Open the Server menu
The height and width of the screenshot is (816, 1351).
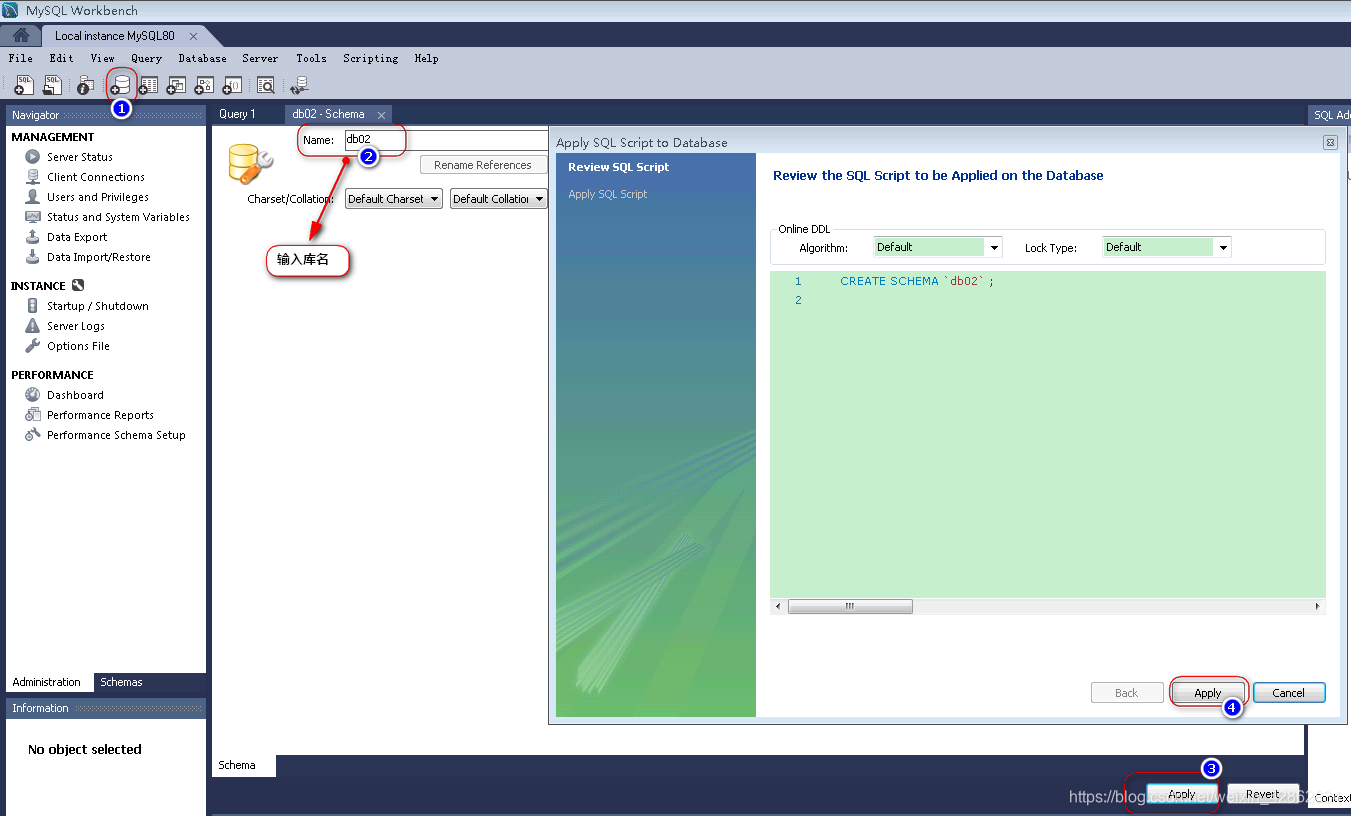260,58
